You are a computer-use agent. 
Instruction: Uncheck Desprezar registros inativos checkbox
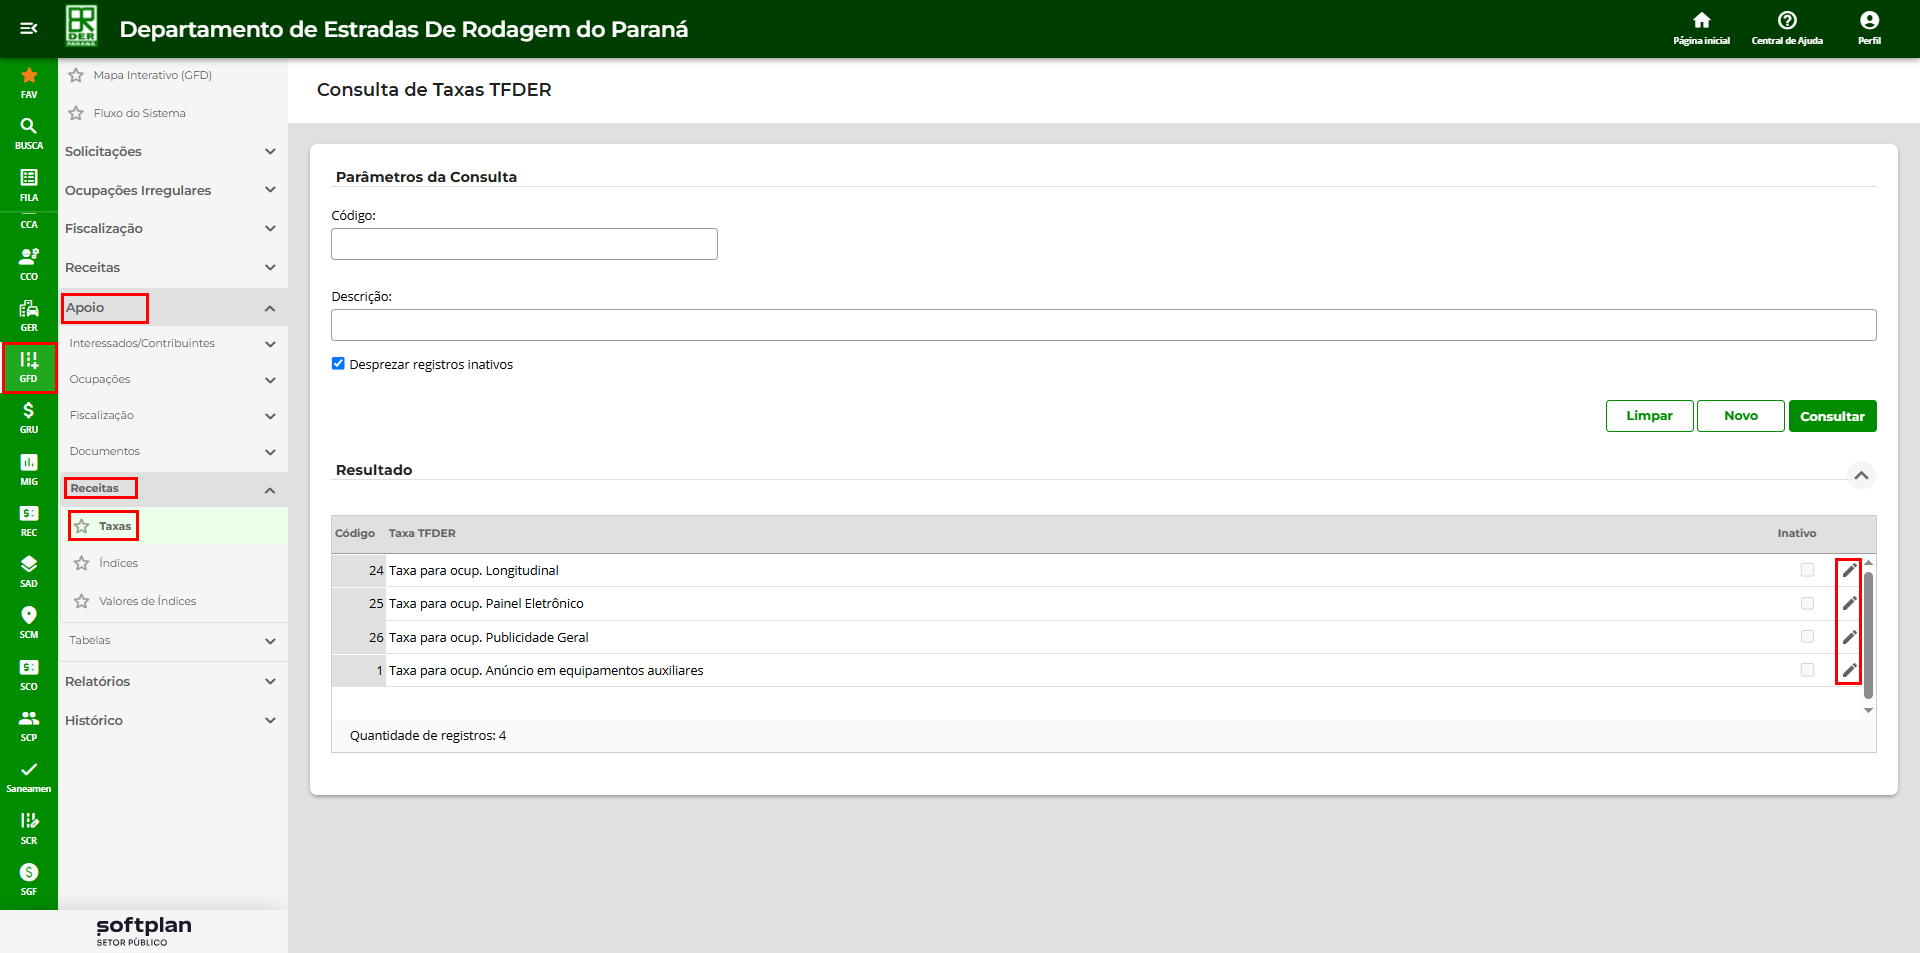[x=338, y=364]
